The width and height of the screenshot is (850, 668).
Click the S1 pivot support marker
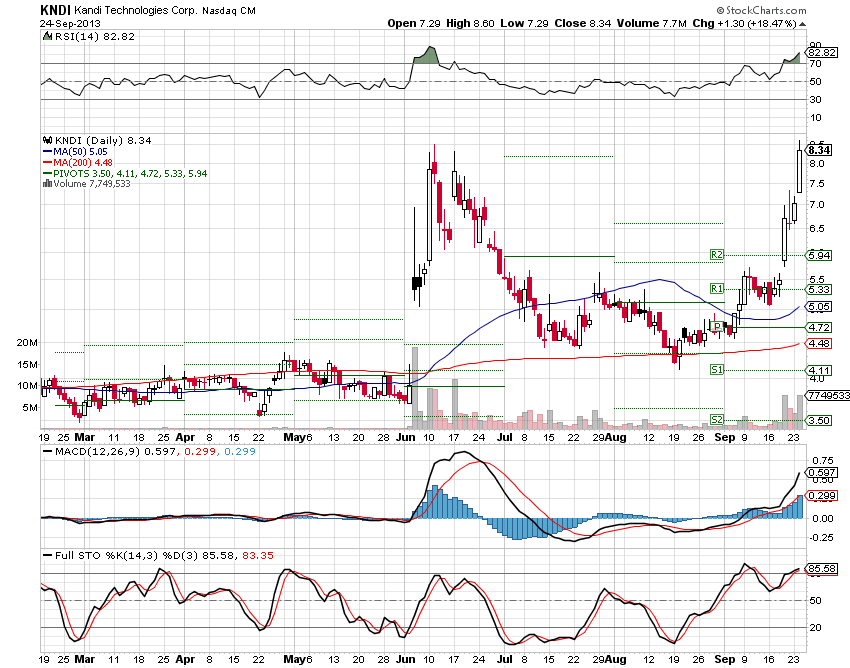point(717,370)
